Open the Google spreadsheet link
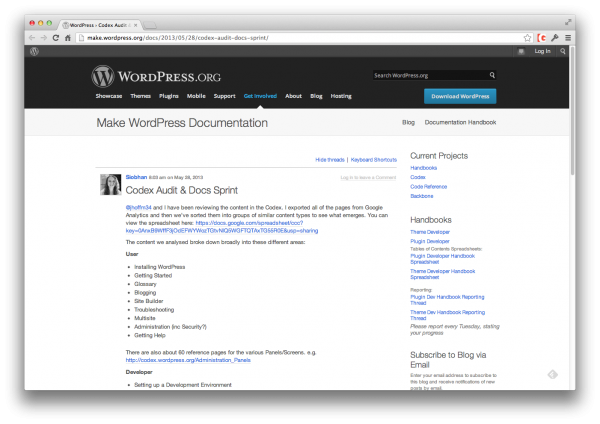The width and height of the screenshot is (600, 424). pyautogui.click(x=222, y=227)
